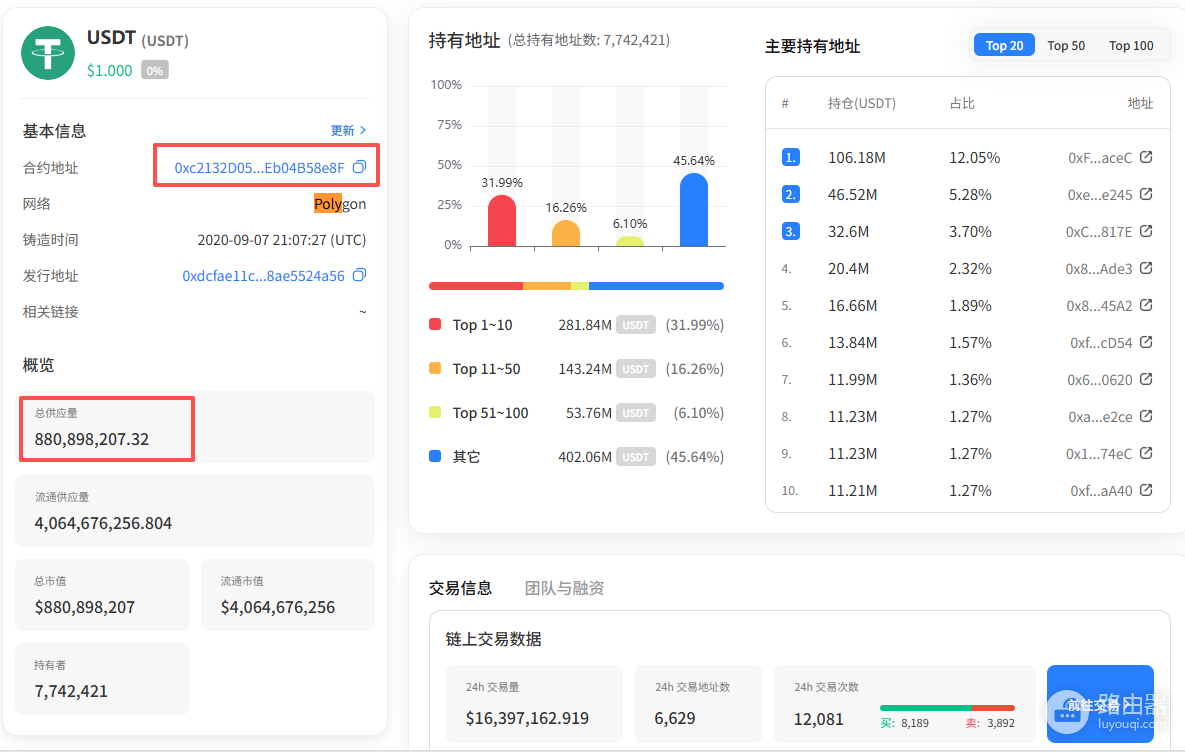
Task: Switch to the Top 100 holders tab
Action: (x=1131, y=45)
